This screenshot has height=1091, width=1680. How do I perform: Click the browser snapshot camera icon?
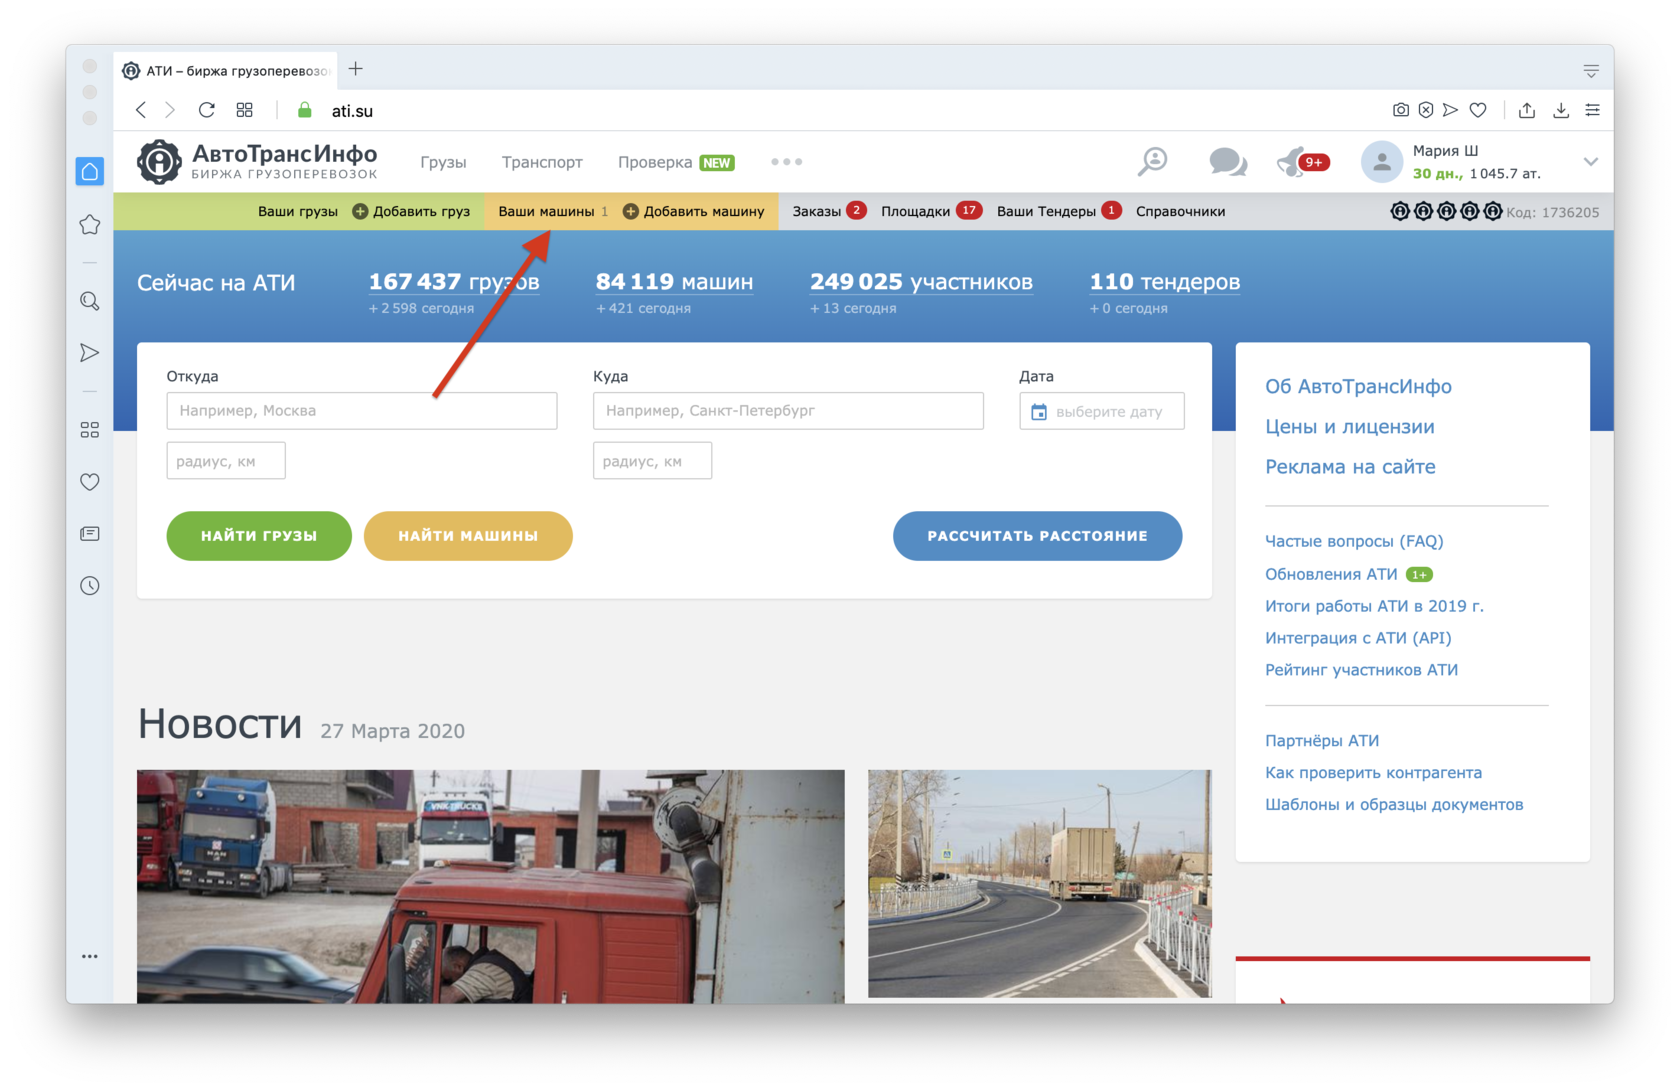pyautogui.click(x=1400, y=110)
